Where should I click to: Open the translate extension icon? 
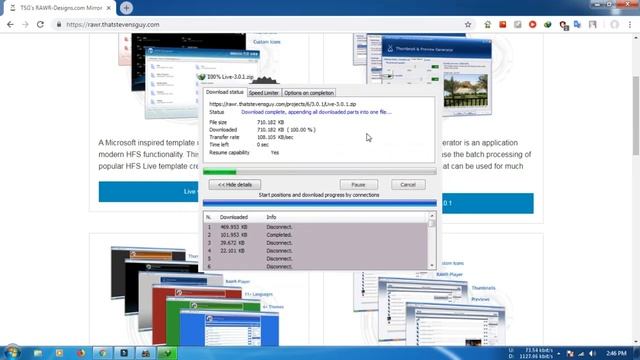pos(577,24)
